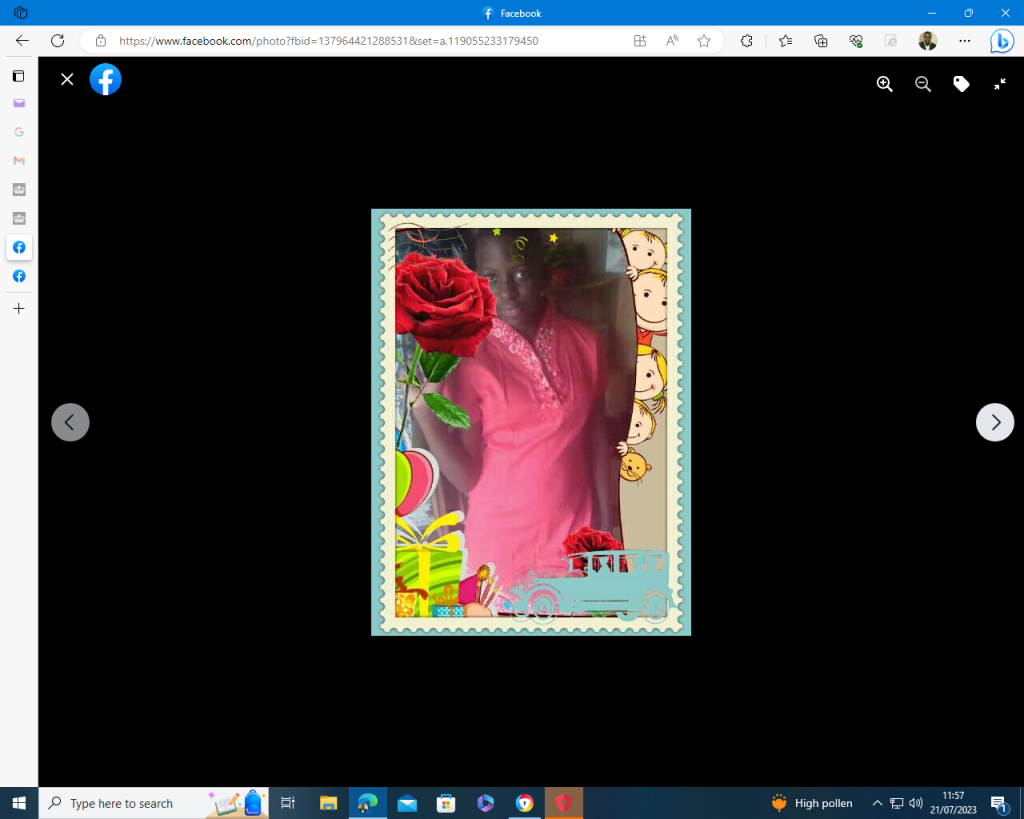Toggle Read aloud for this page
1024x819 pixels.
[x=672, y=41]
